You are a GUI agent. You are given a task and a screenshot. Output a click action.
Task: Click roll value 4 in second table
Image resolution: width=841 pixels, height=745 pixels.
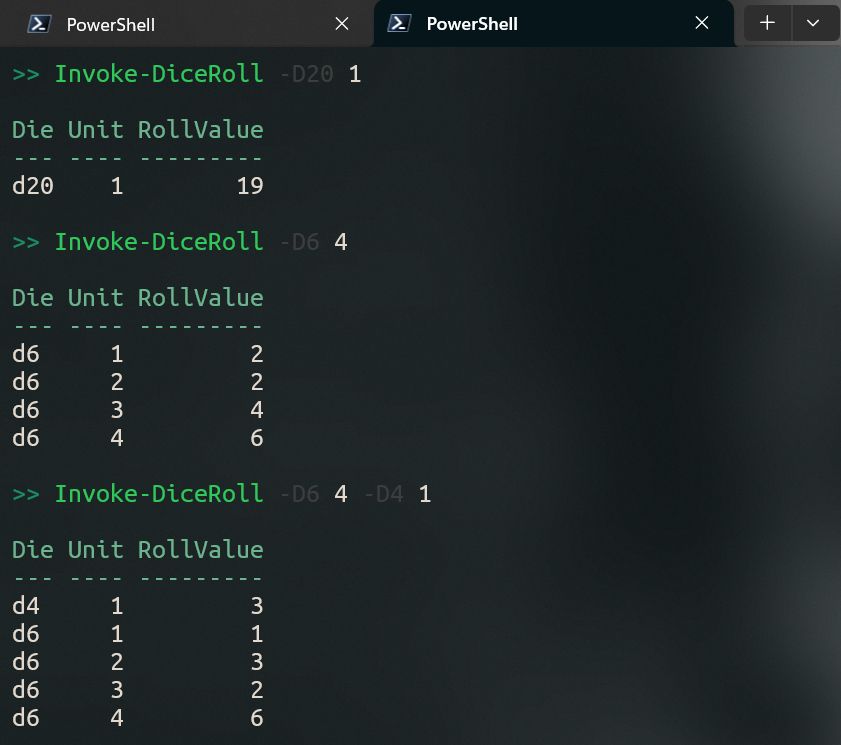pos(257,410)
